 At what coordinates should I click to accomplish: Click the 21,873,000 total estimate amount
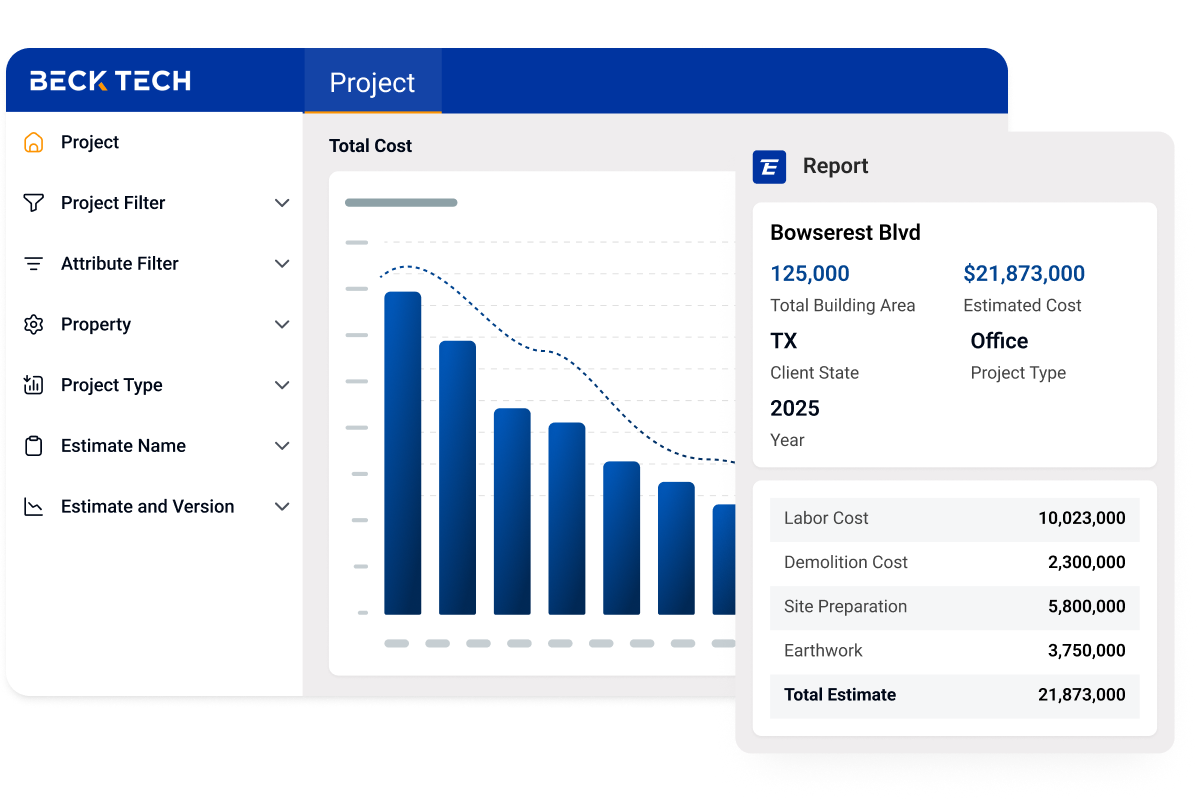pyautogui.click(x=1082, y=695)
